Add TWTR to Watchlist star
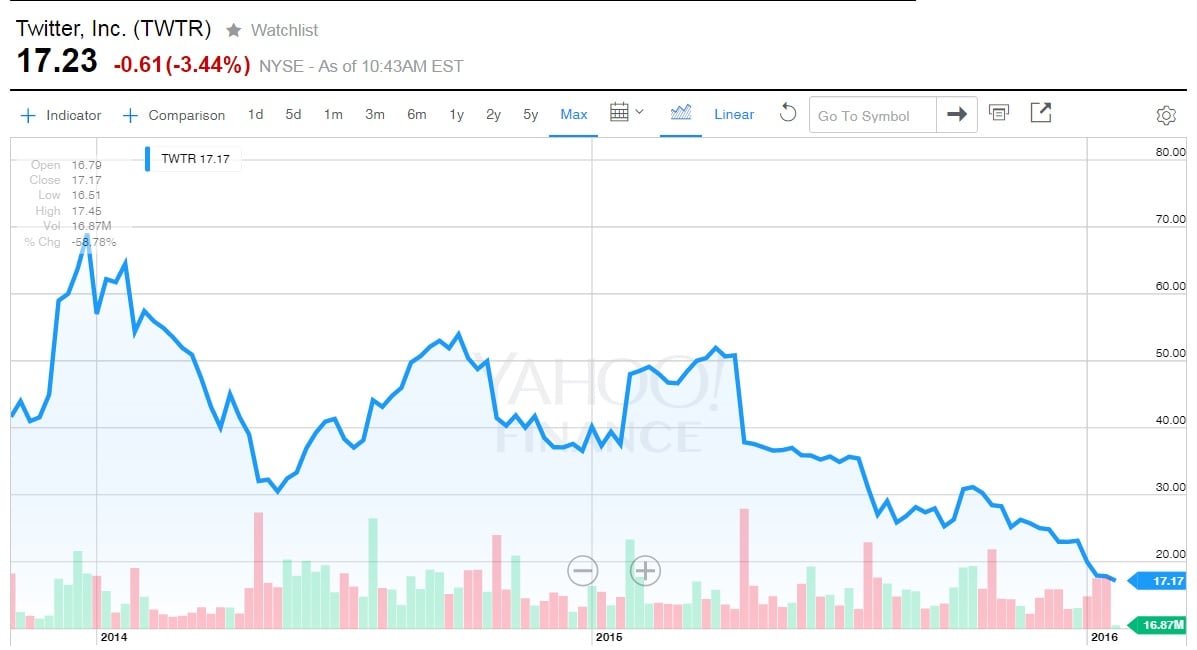 (x=234, y=30)
